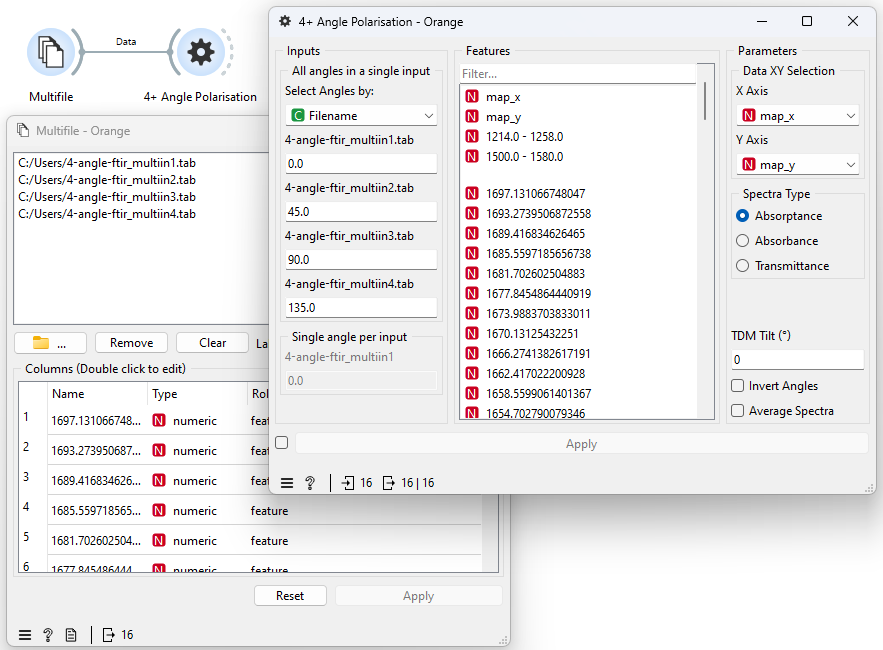Click the report icon in Multifile status bar
This screenshot has width=883, height=650.
[x=71, y=635]
